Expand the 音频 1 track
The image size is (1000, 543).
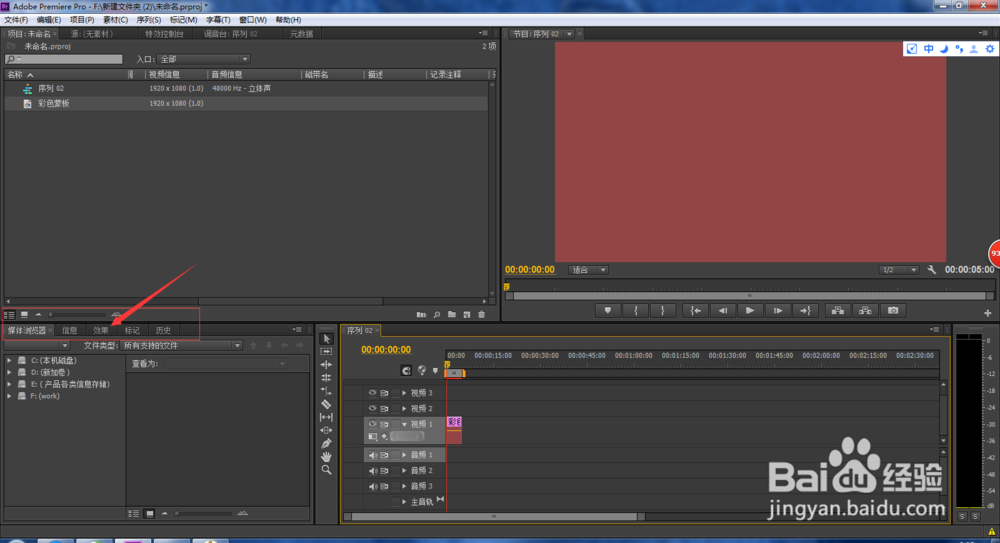coord(404,455)
